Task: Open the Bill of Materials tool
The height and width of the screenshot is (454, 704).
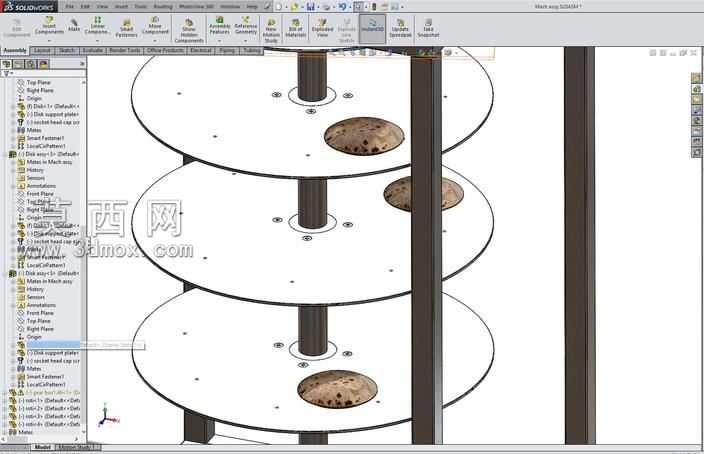Action: click(296, 29)
